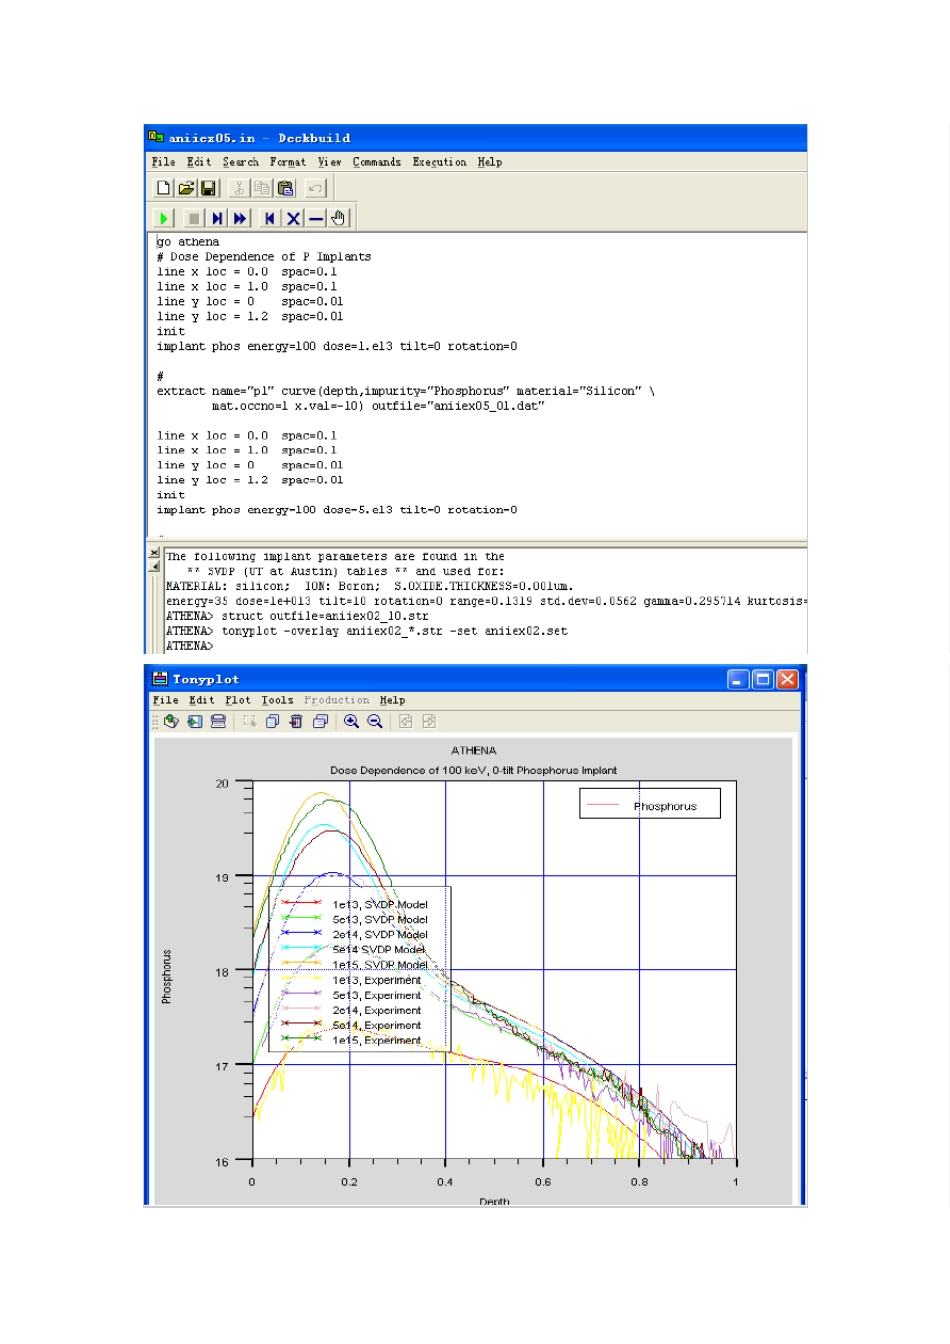Click the green Run button in Deckbuild

coord(164,218)
